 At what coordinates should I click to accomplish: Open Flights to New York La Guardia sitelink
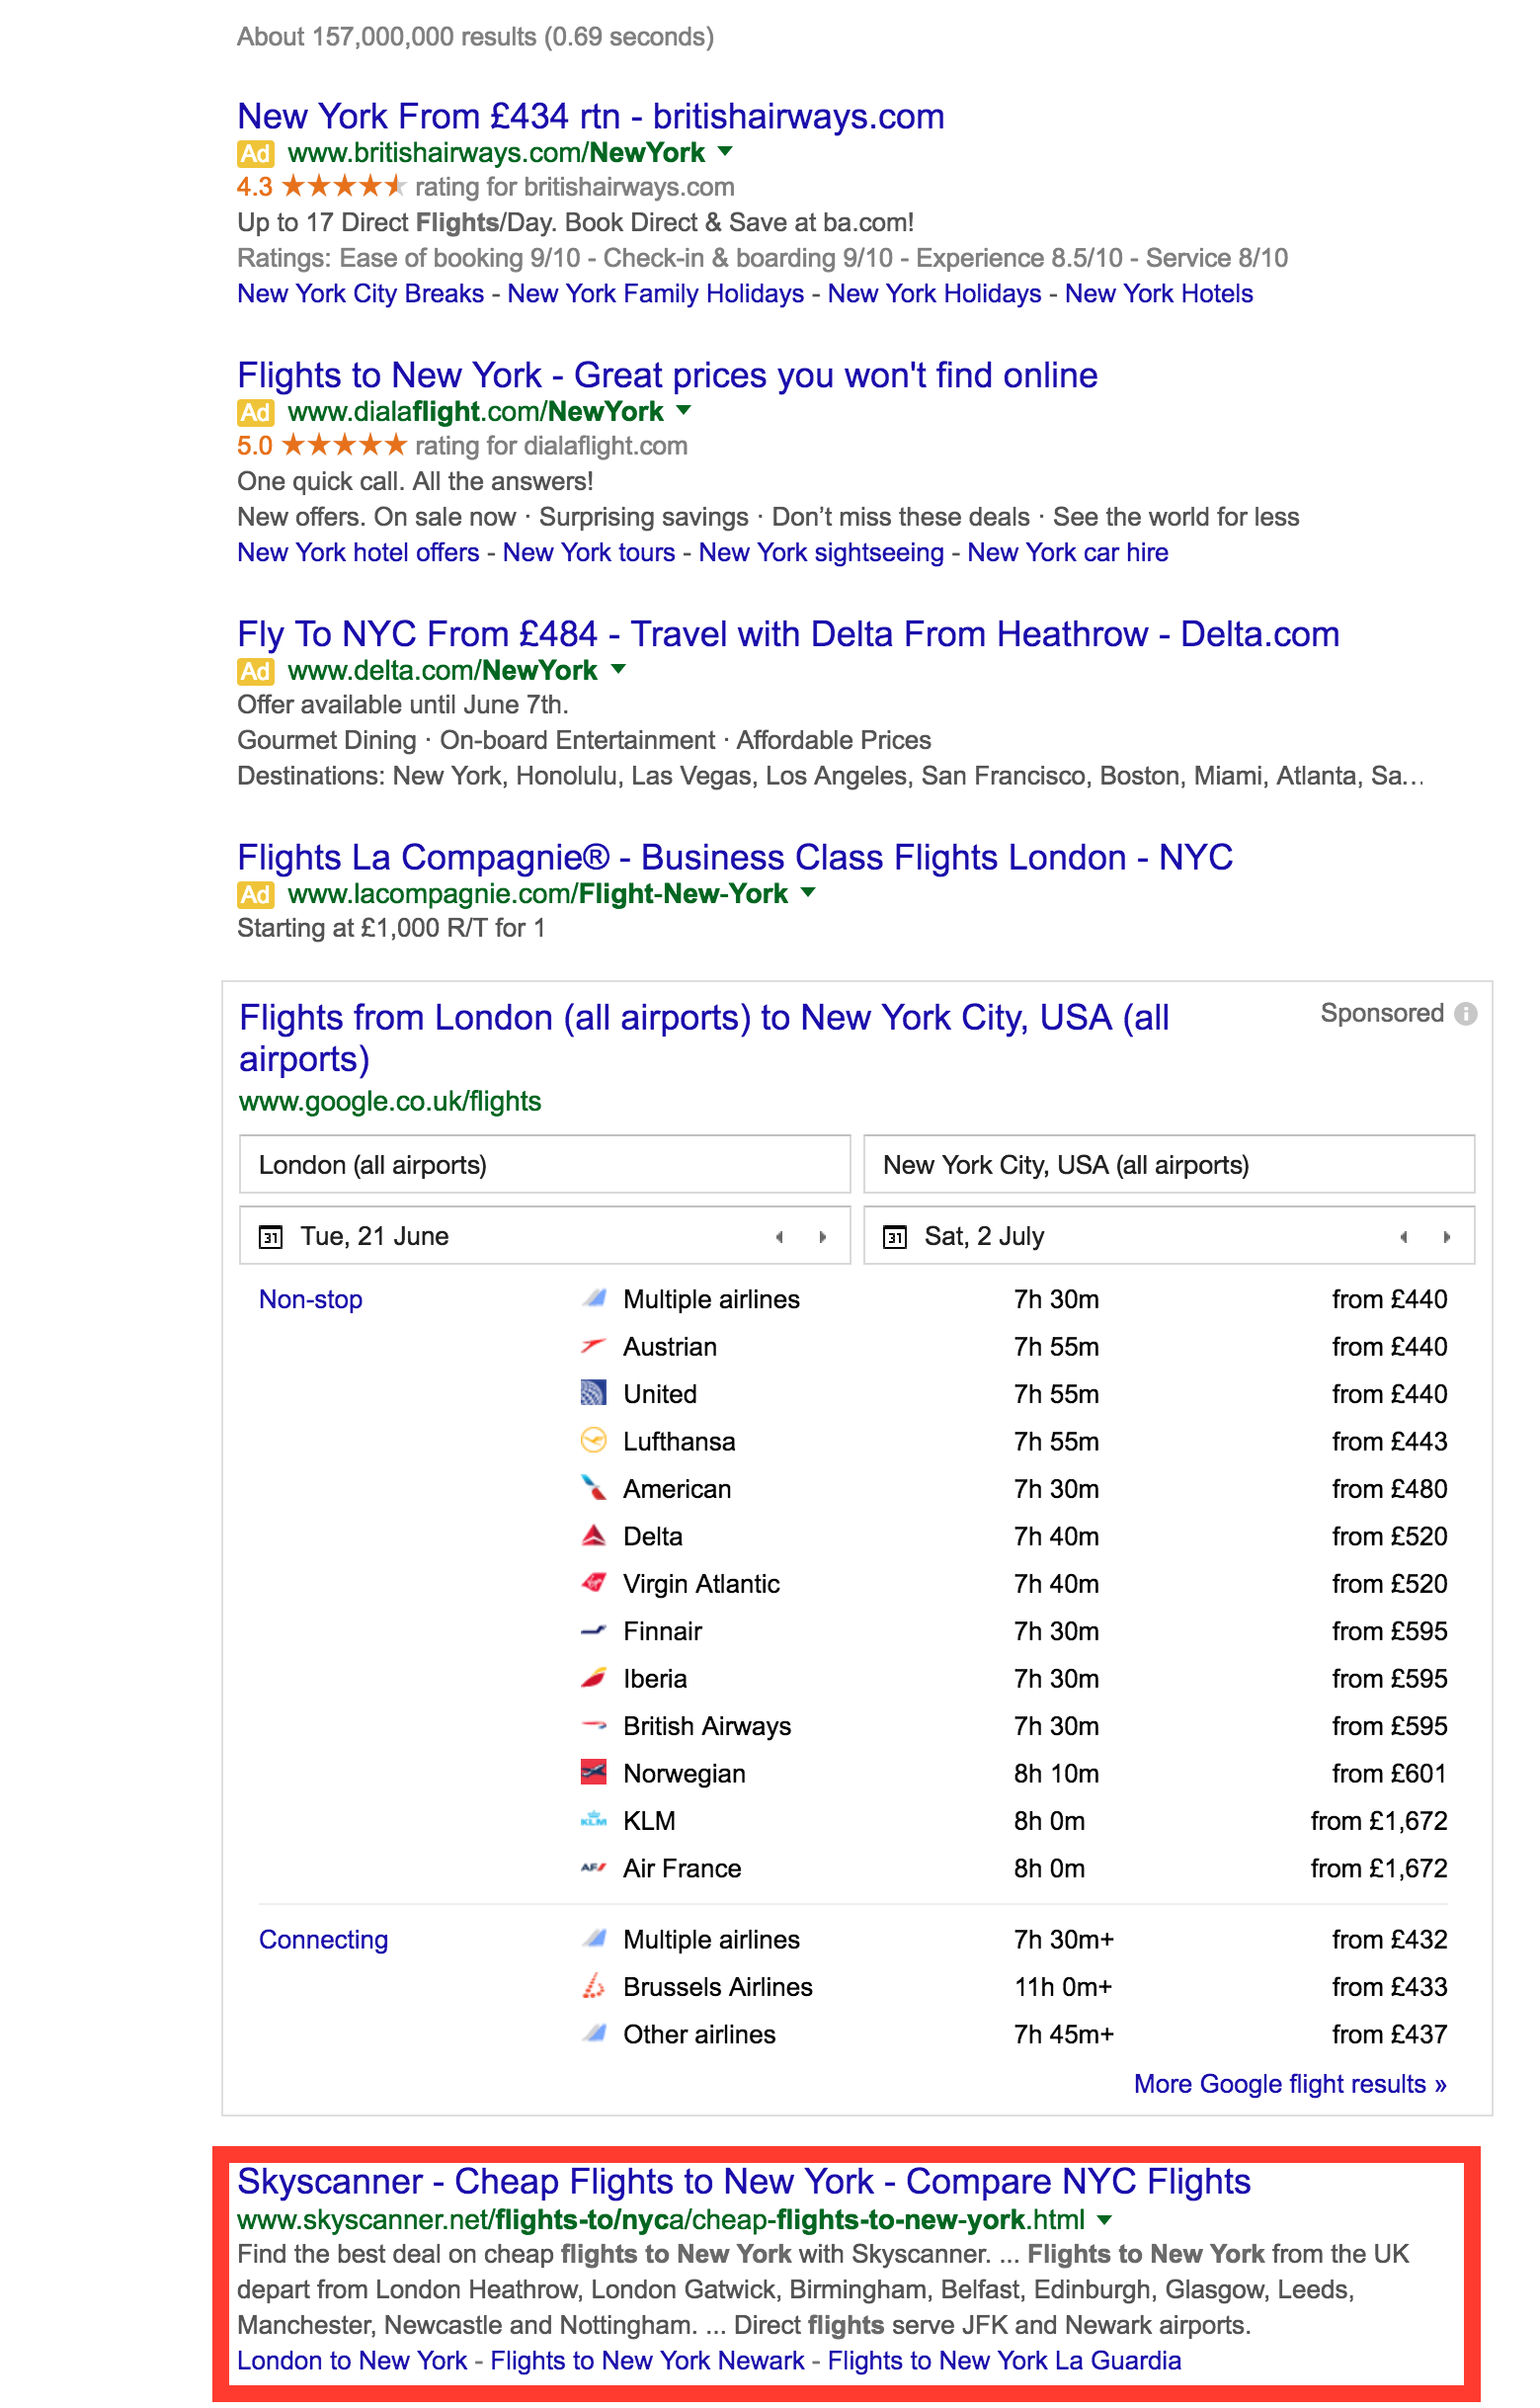[1004, 2361]
